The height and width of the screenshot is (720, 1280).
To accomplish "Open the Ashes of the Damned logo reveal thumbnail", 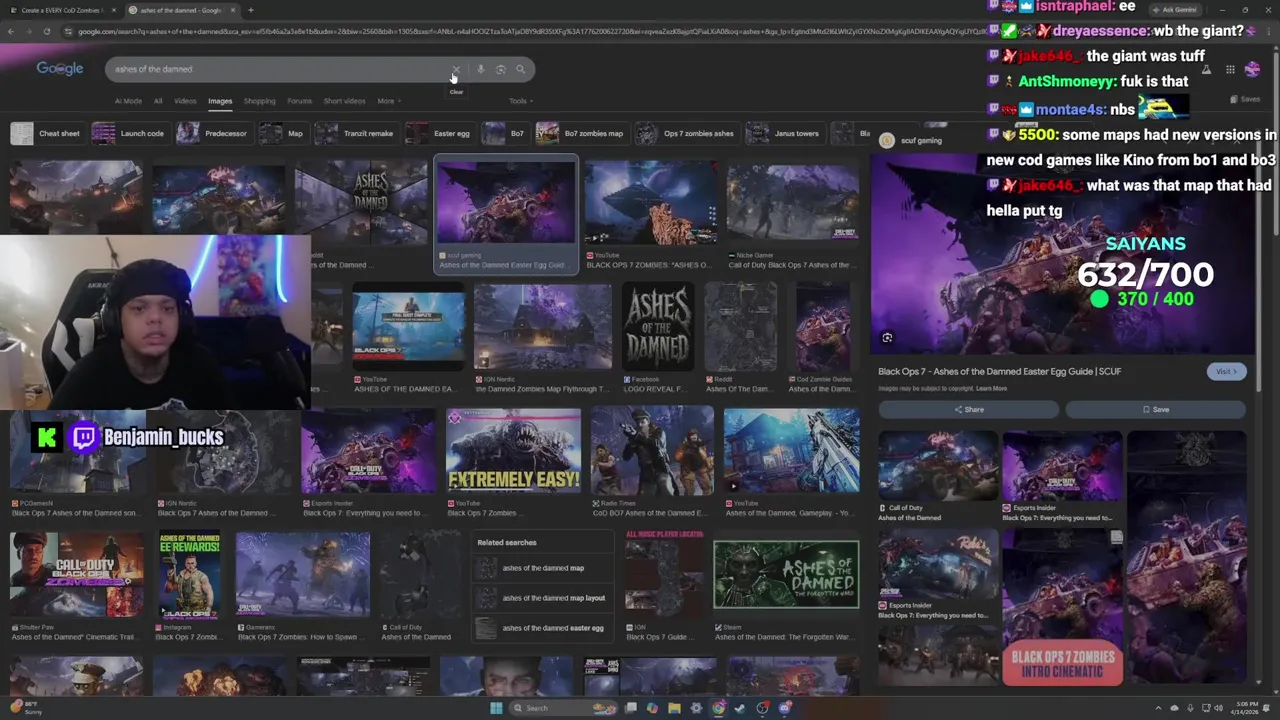I will coord(657,326).
